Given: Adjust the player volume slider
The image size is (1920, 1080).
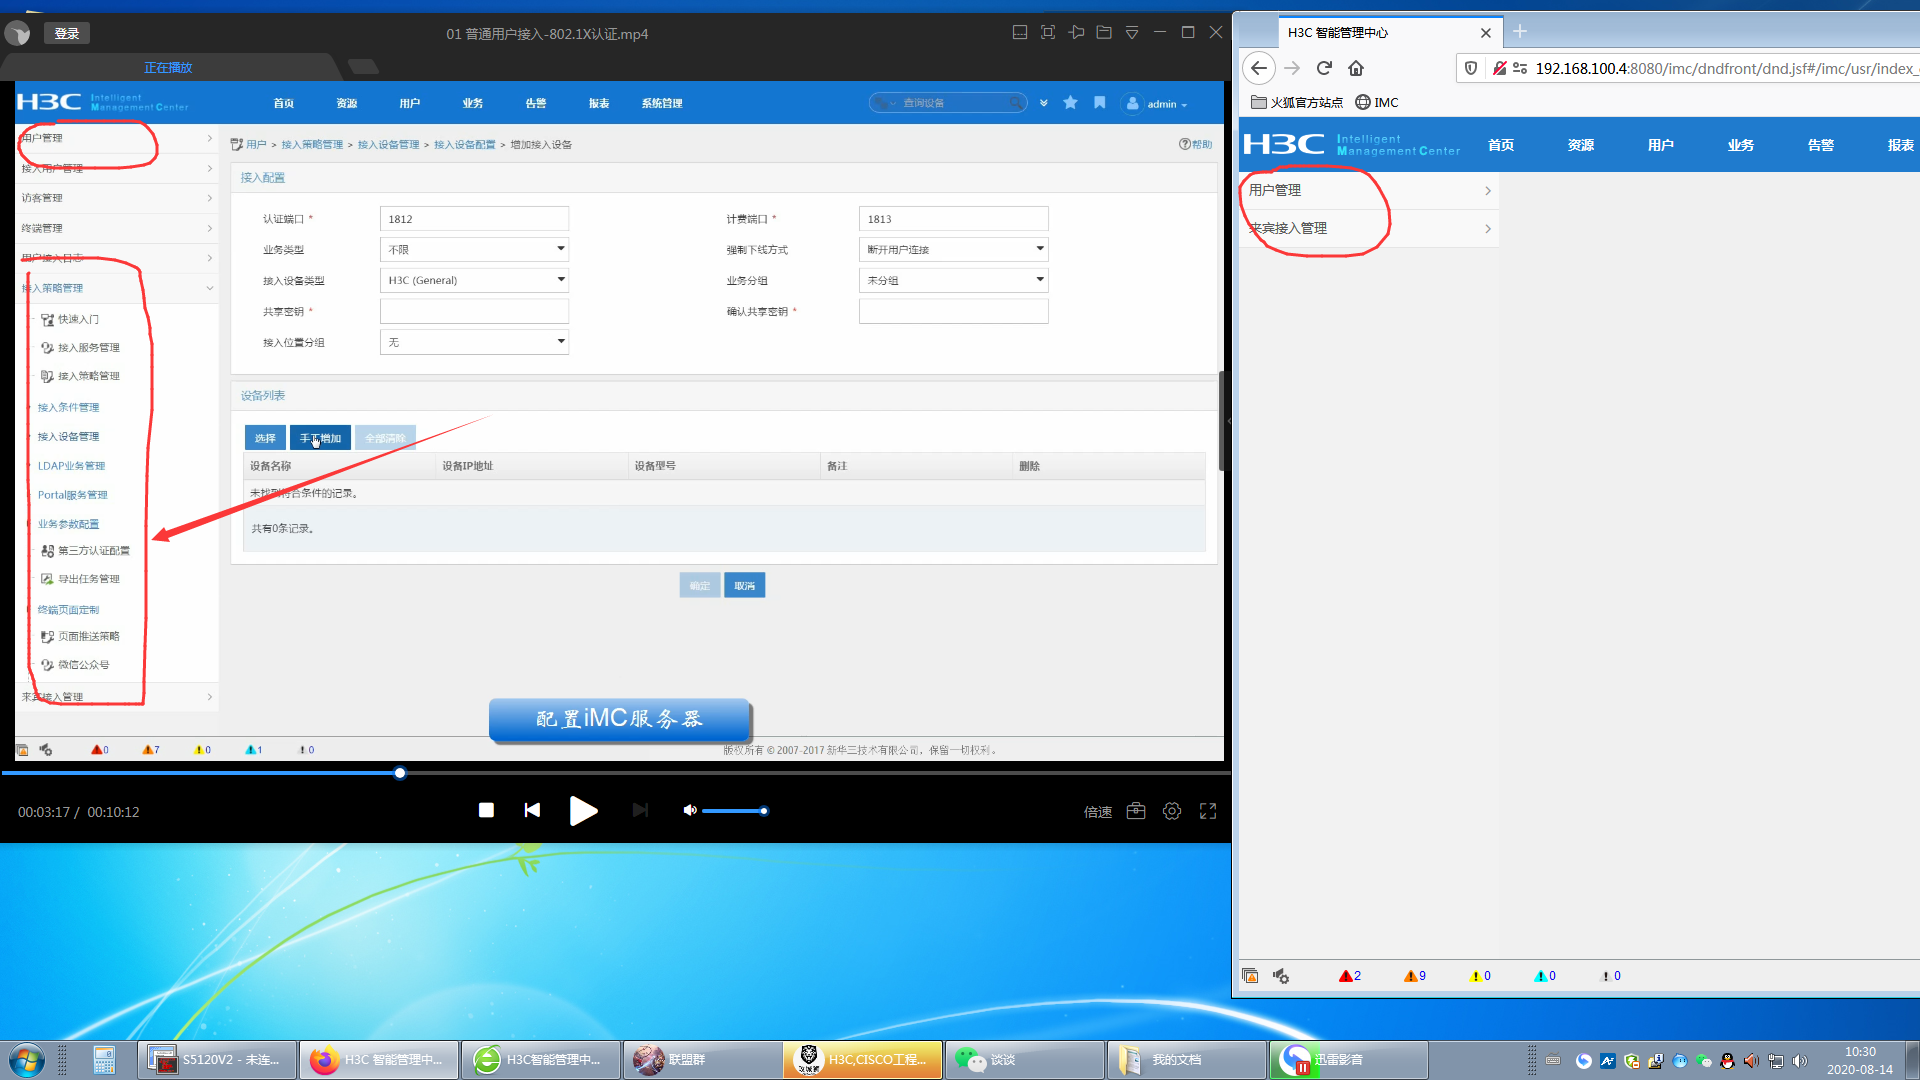Looking at the screenshot, I should [x=734, y=811].
